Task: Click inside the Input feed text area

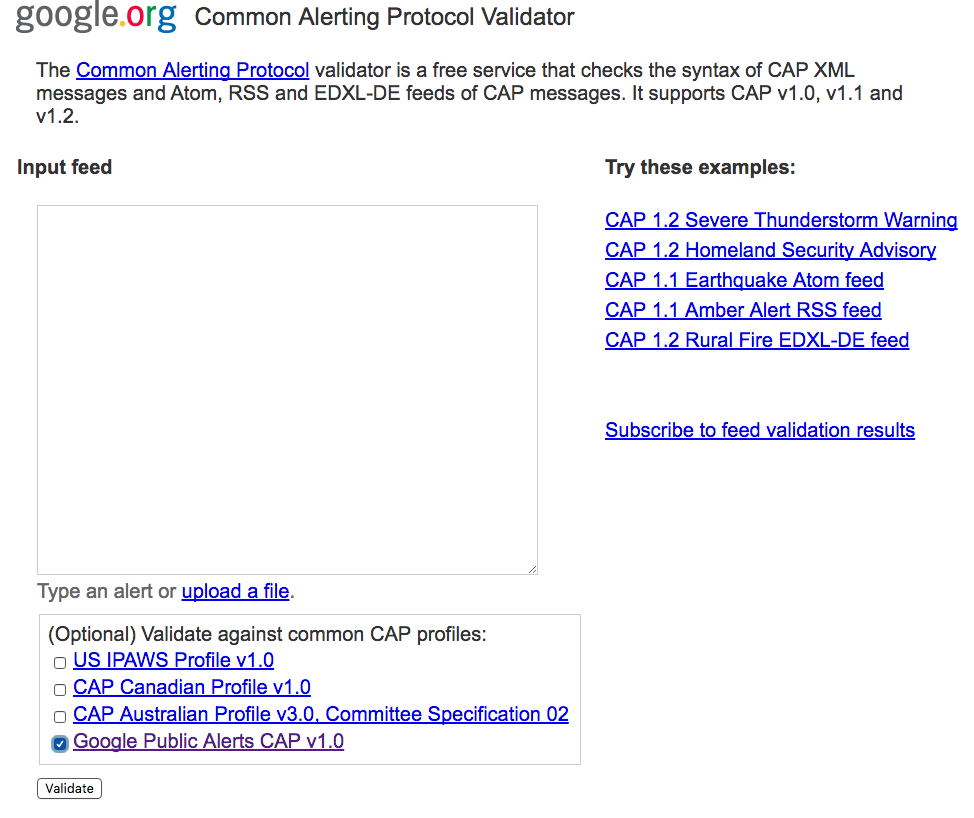Action: point(287,390)
